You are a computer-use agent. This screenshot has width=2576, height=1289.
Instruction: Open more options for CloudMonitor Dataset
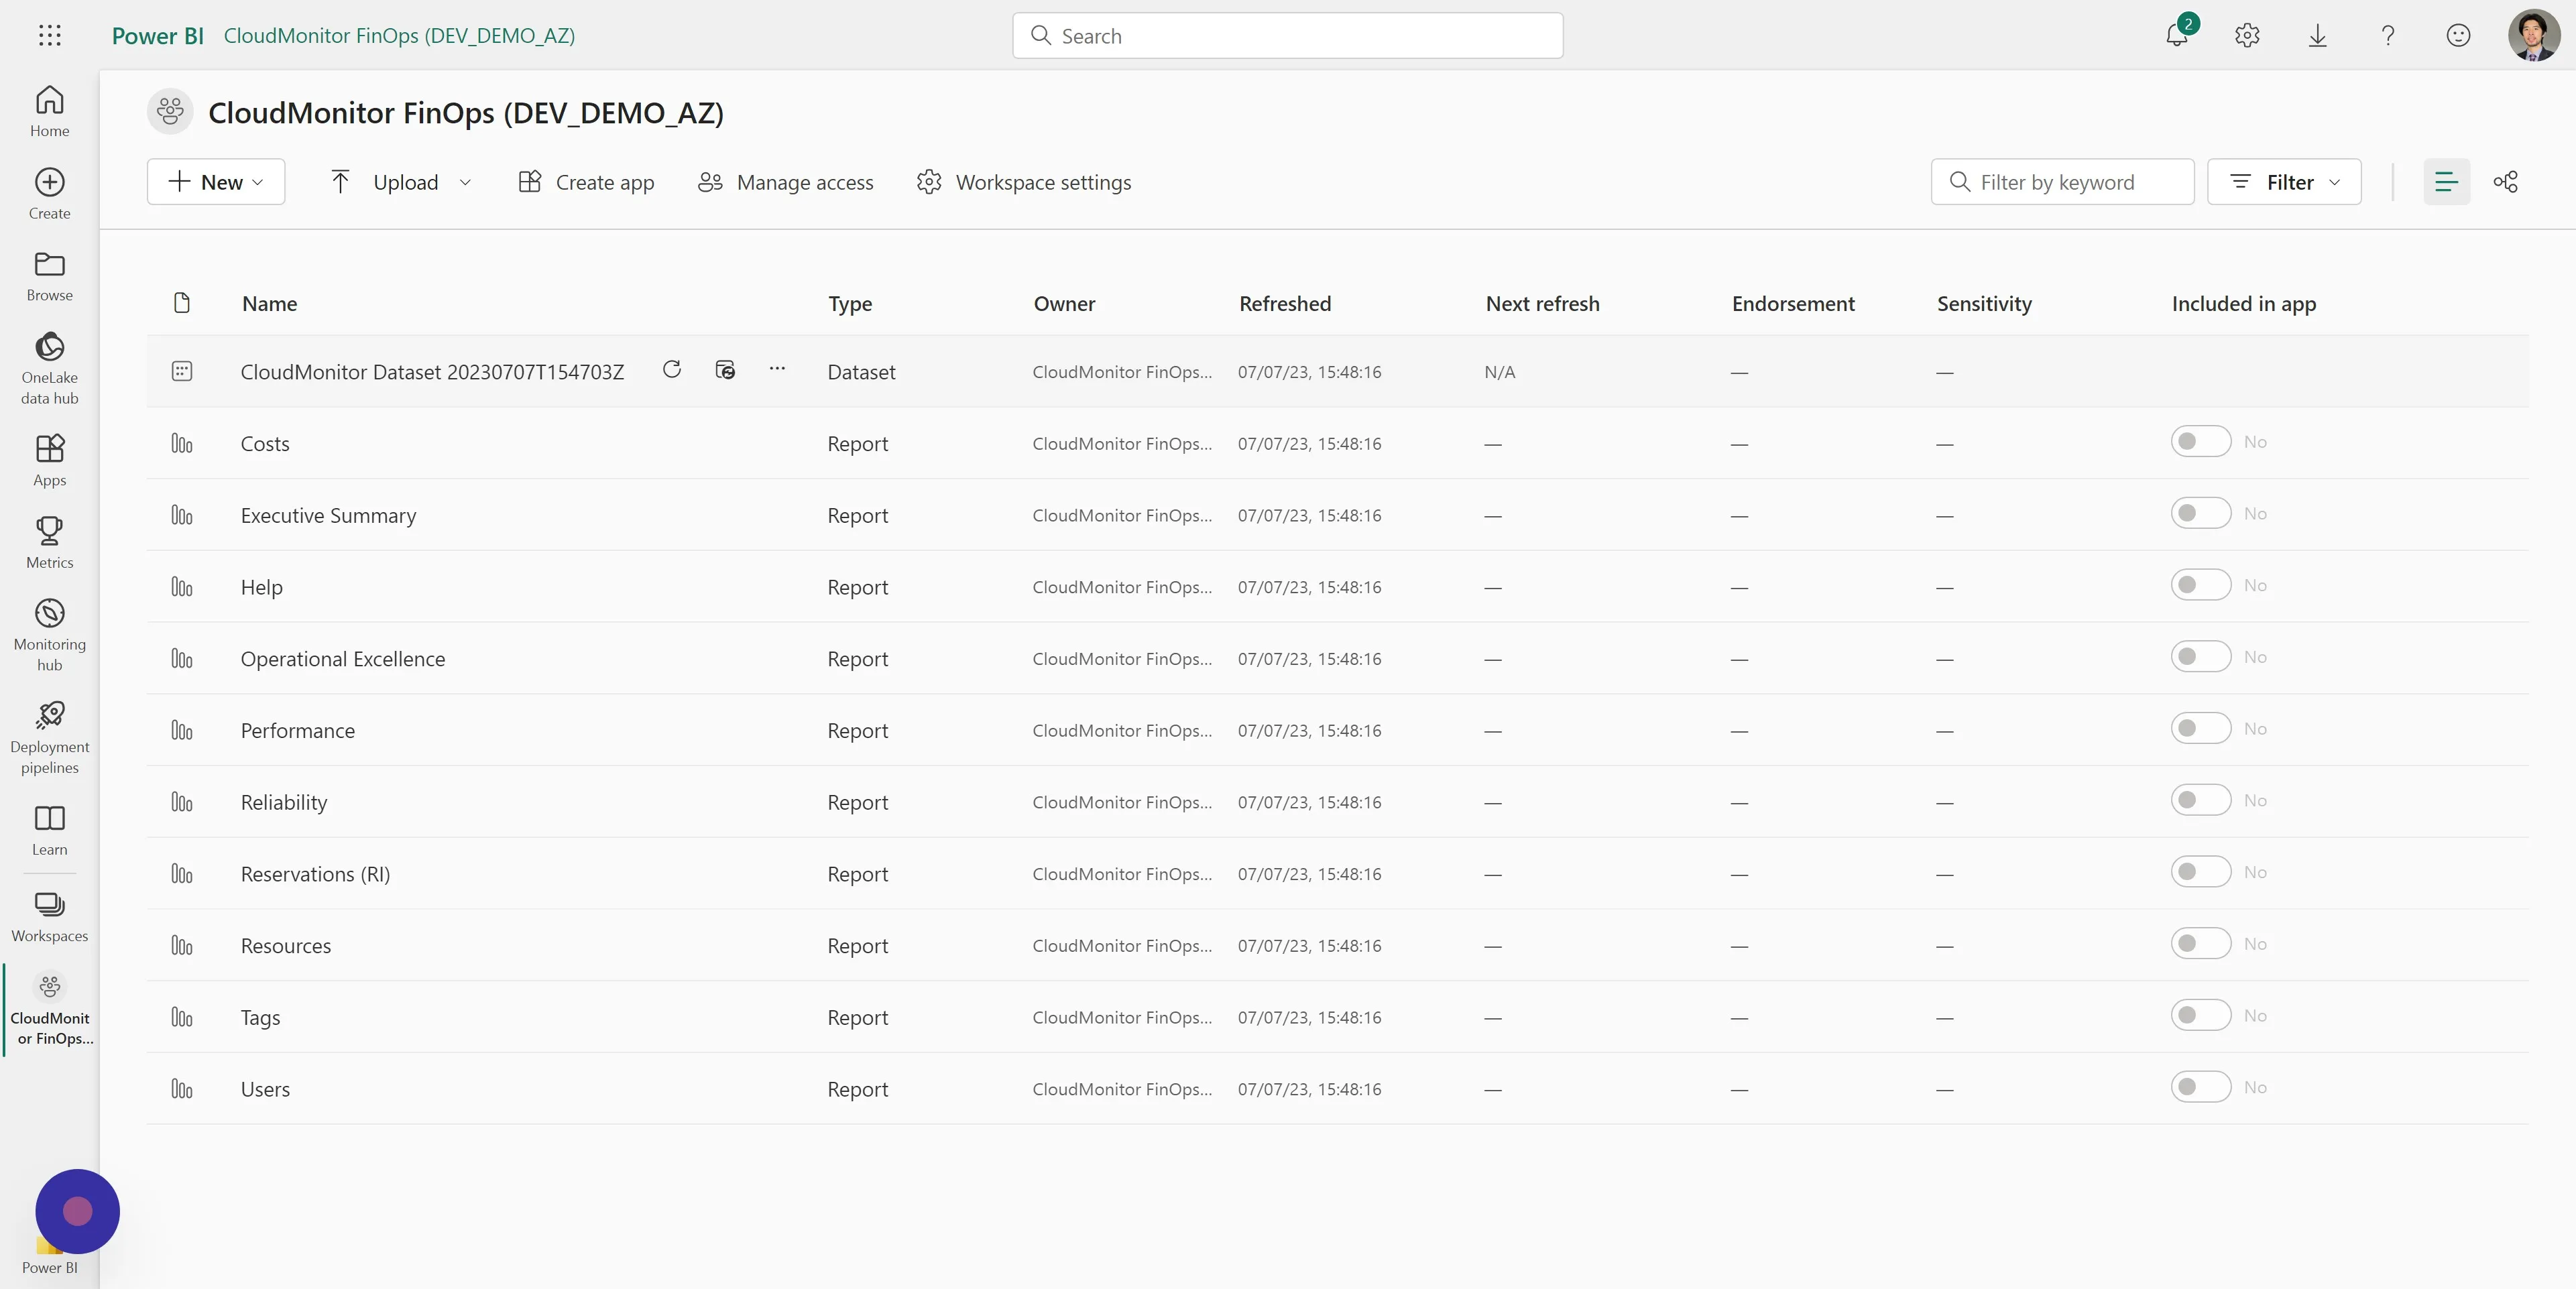[x=777, y=369]
